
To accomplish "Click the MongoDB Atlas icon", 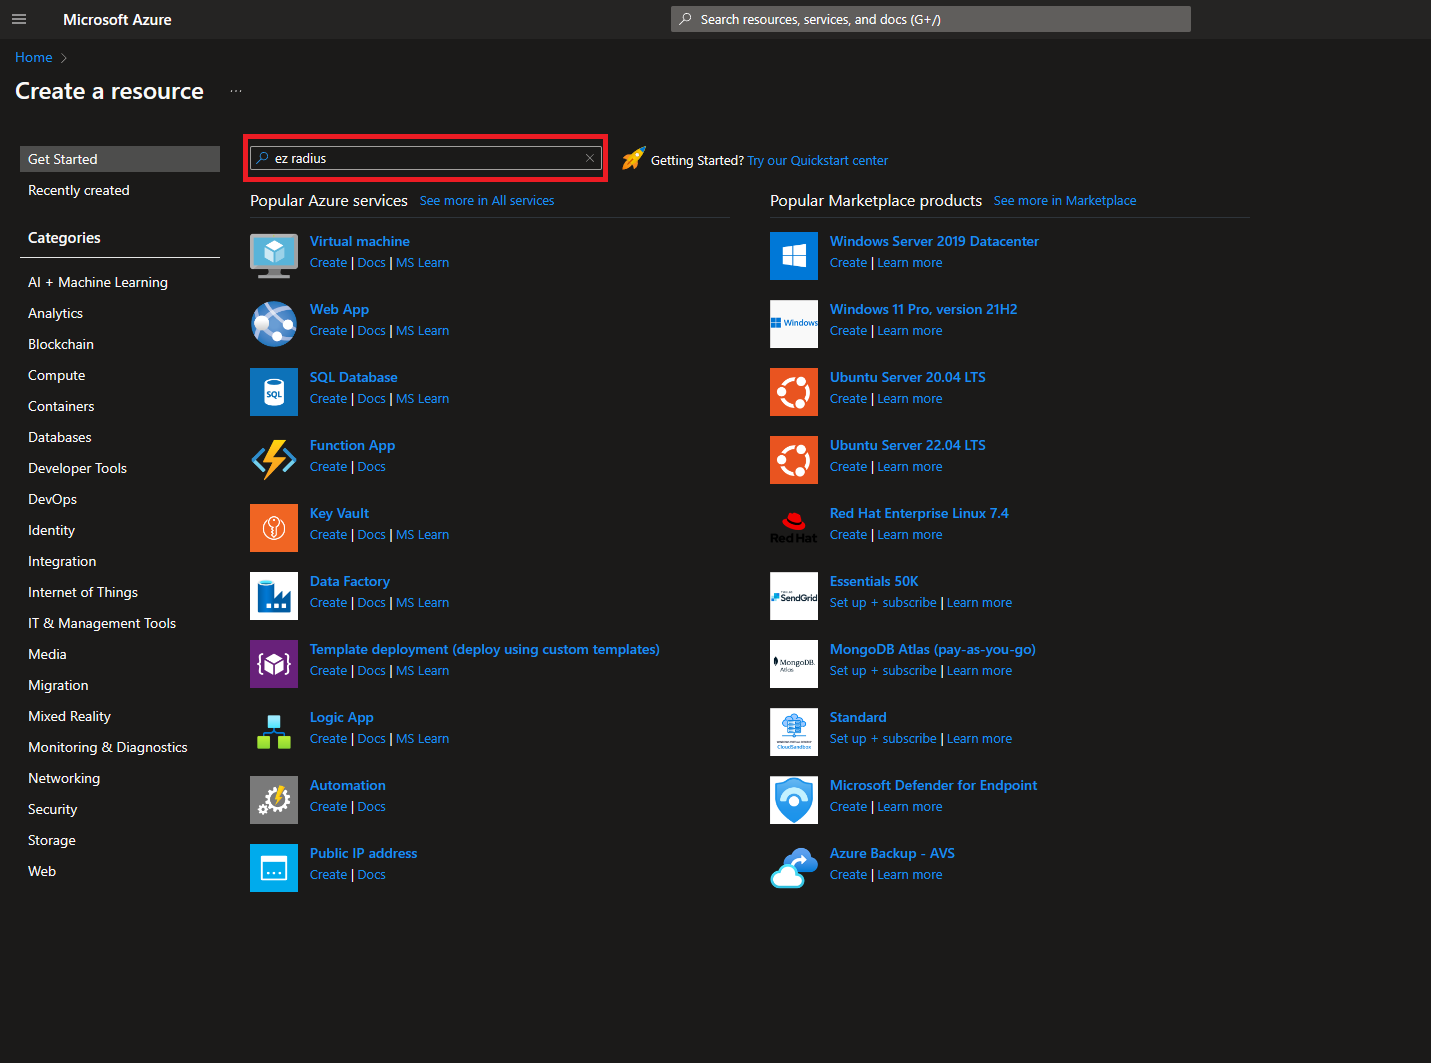I will (x=794, y=664).
